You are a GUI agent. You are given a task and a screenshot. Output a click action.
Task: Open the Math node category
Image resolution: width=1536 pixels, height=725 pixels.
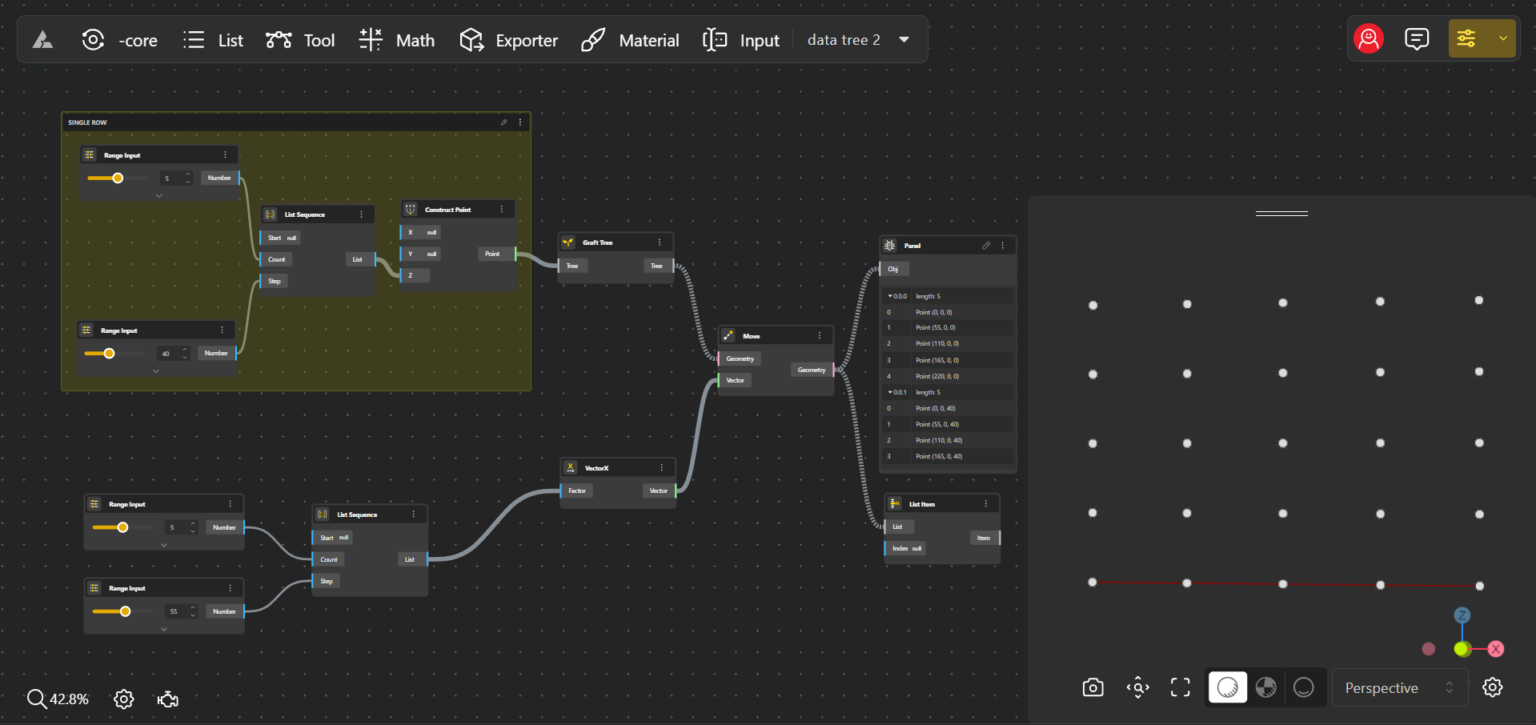coord(397,40)
